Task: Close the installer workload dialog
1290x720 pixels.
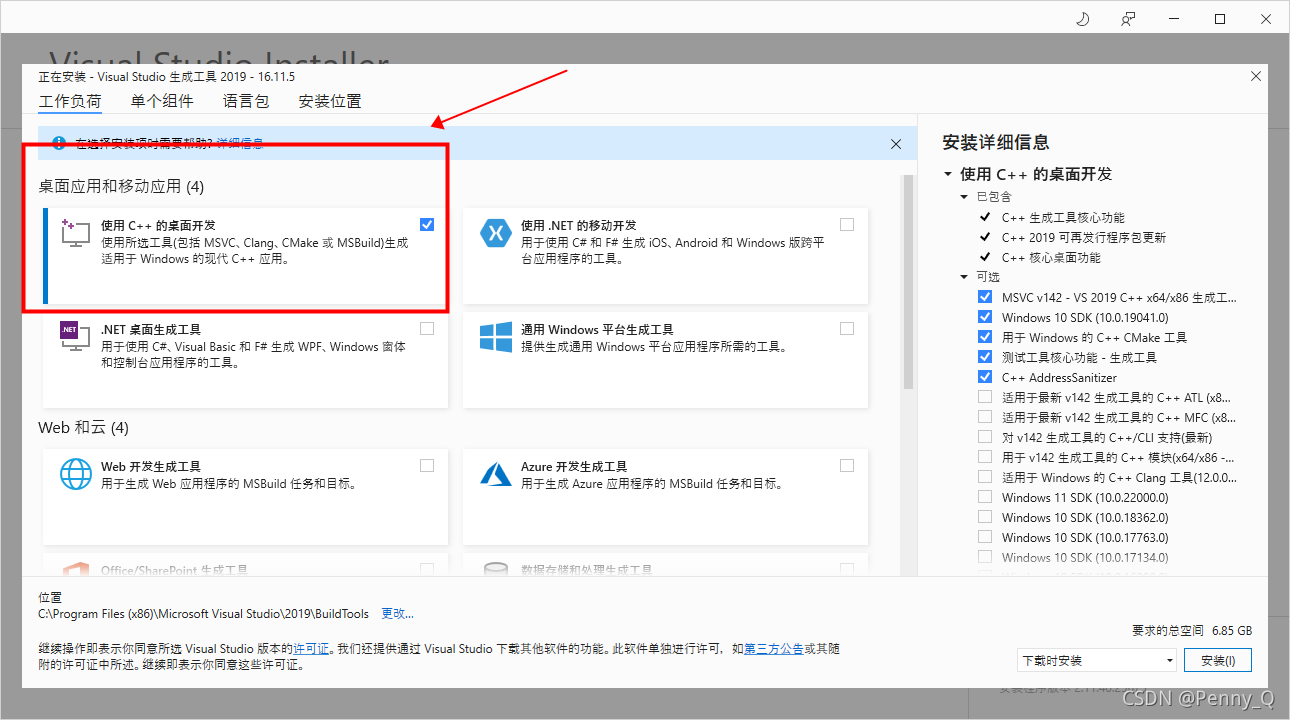Action: point(1256,76)
